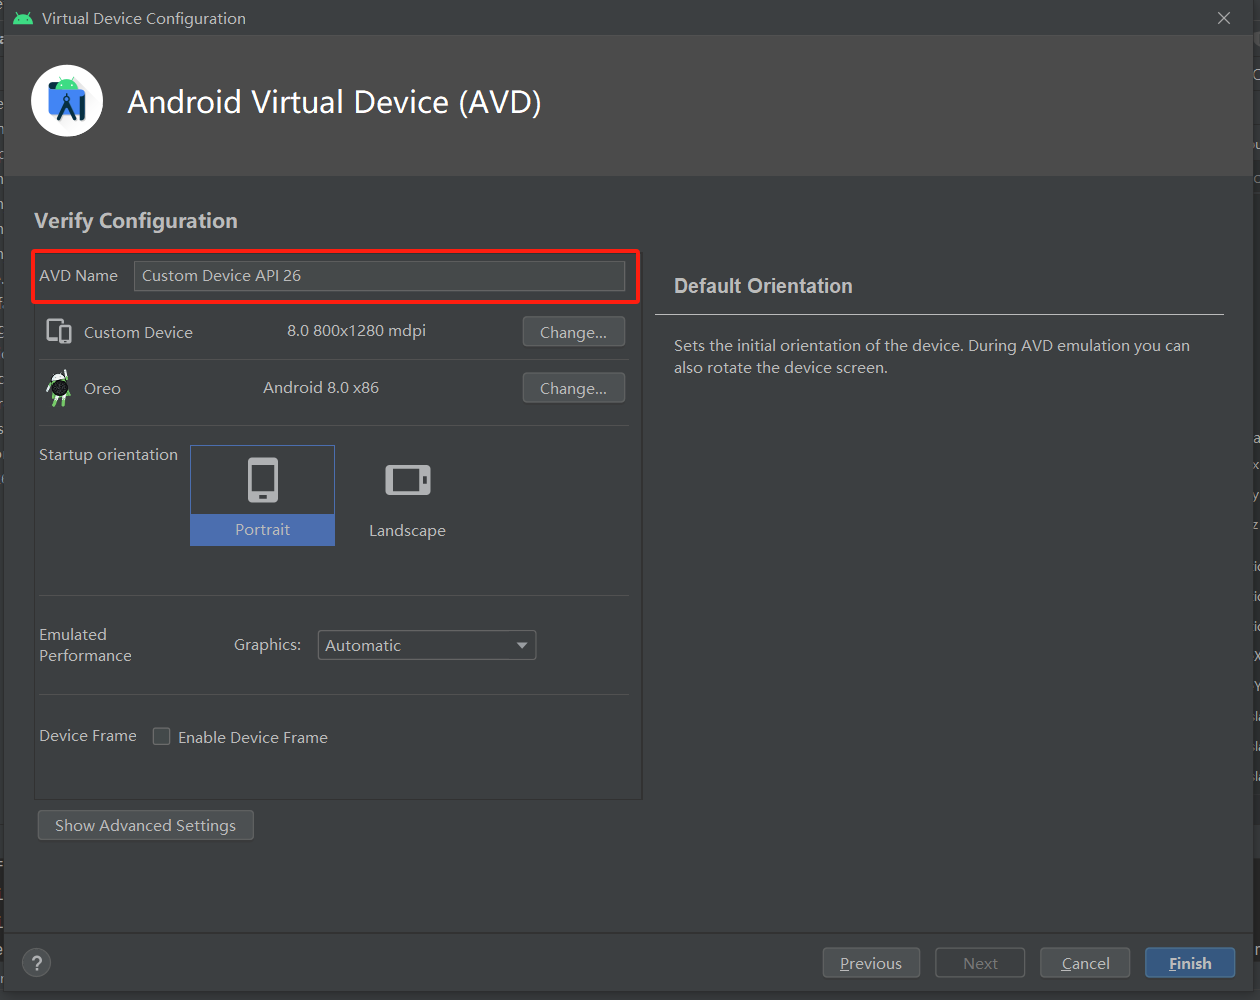Viewport: 1260px width, 1000px height.
Task: Click the 'Startup orientation' label
Action: [x=108, y=455]
